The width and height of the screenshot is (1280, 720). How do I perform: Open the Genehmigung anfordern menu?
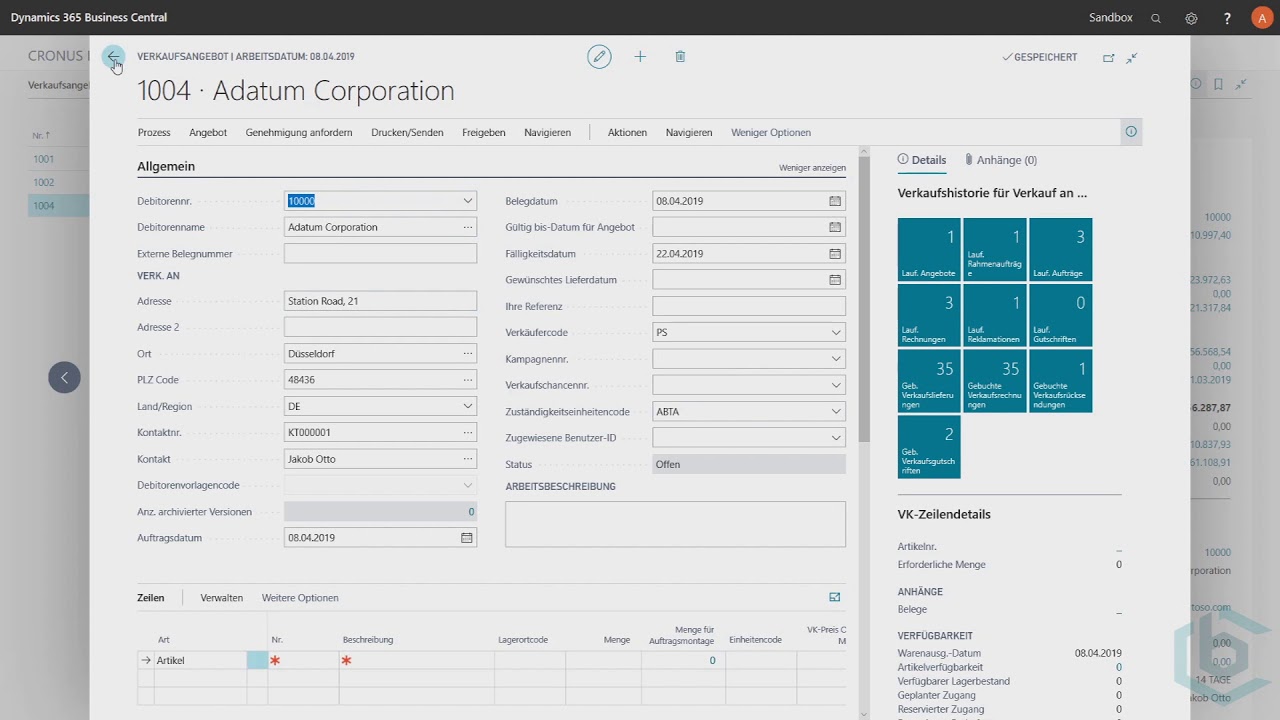(298, 132)
